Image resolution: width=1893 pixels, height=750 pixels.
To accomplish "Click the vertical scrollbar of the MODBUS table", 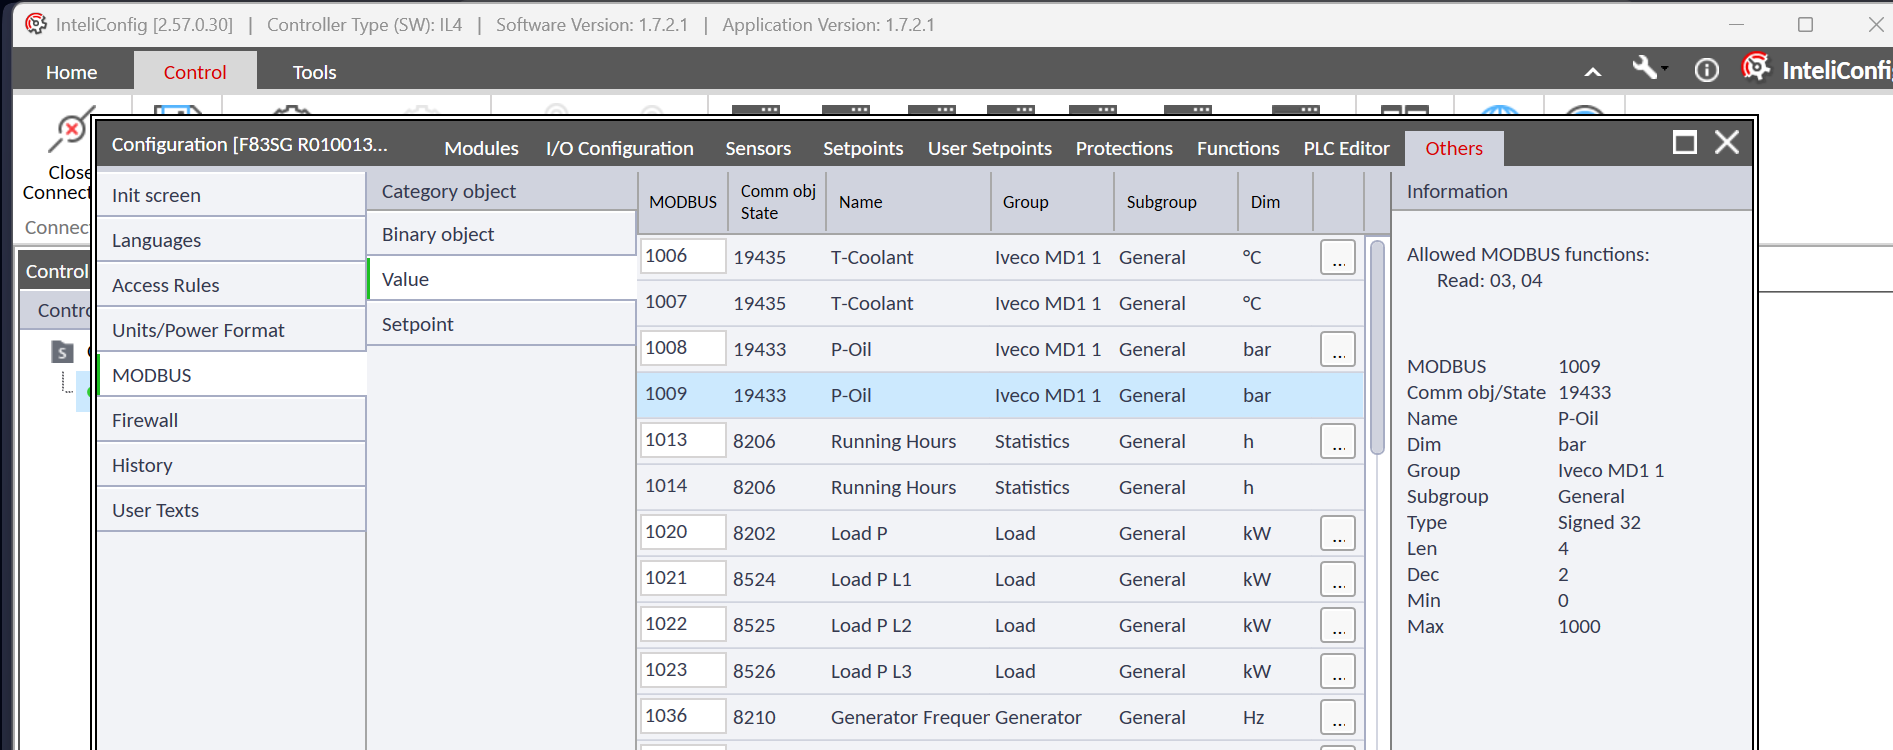I will click(x=1377, y=347).
